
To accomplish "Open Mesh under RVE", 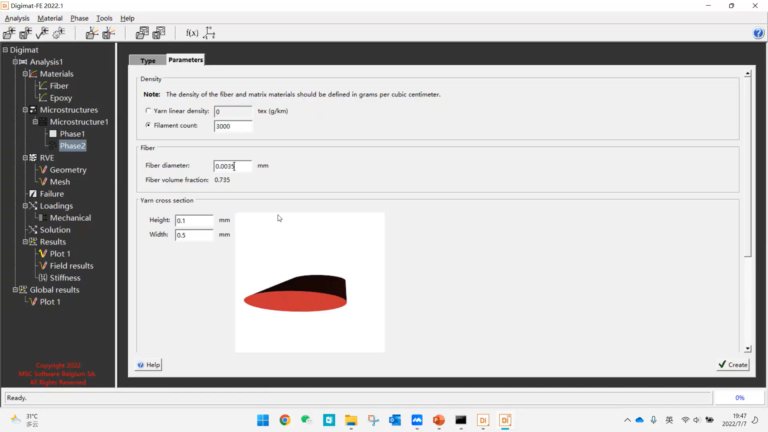I will (x=60, y=182).
